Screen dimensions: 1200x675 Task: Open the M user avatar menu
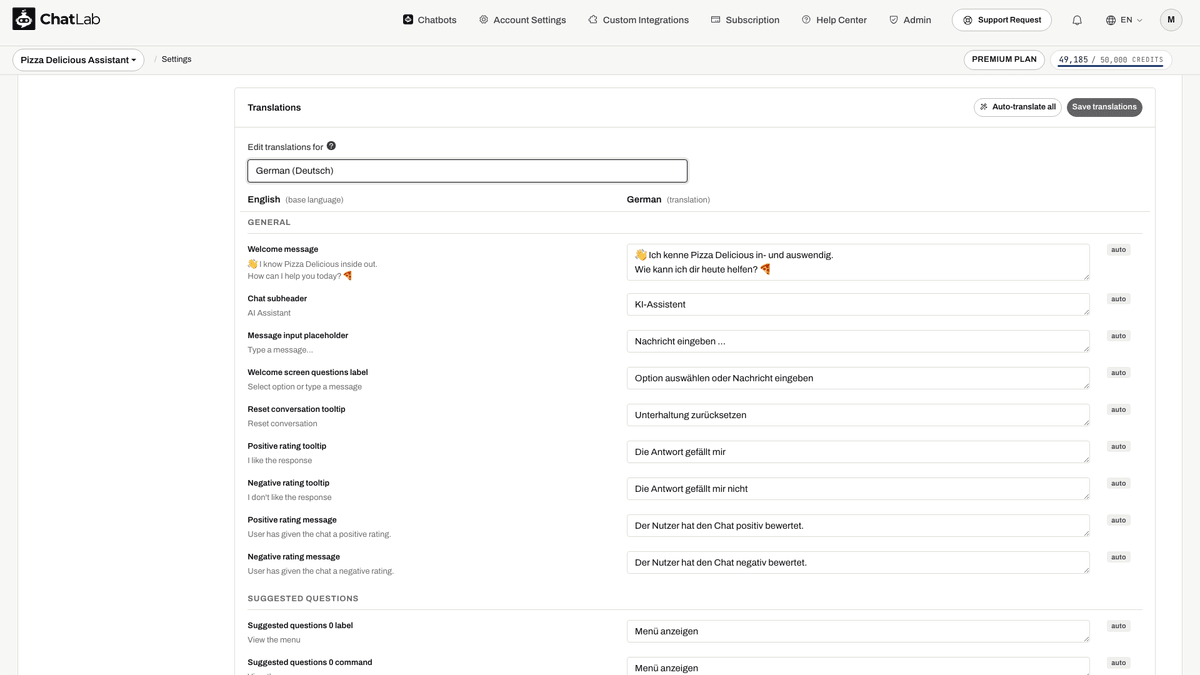[x=1171, y=20]
